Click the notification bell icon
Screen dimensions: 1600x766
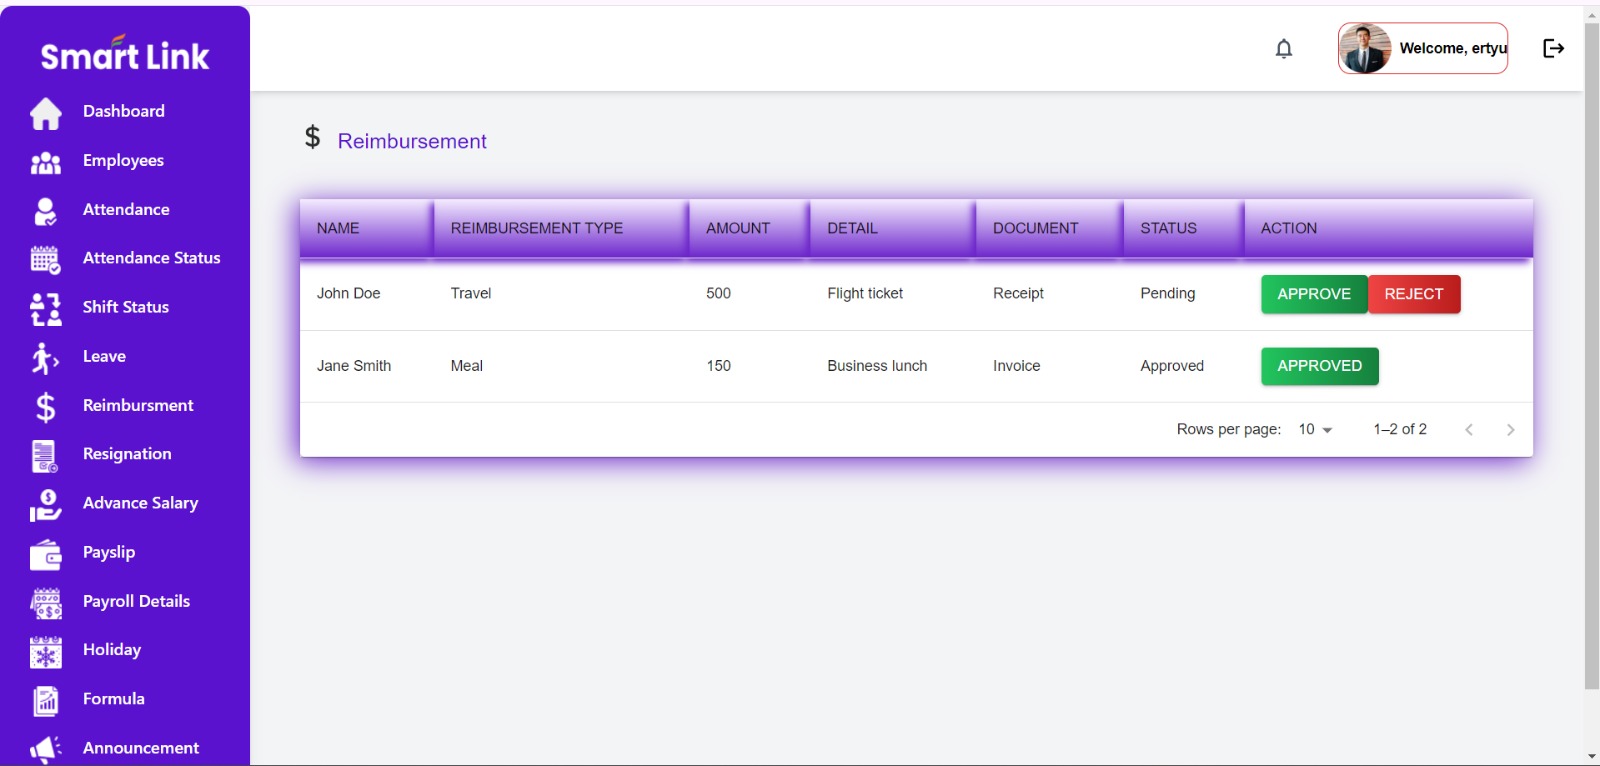(1284, 48)
